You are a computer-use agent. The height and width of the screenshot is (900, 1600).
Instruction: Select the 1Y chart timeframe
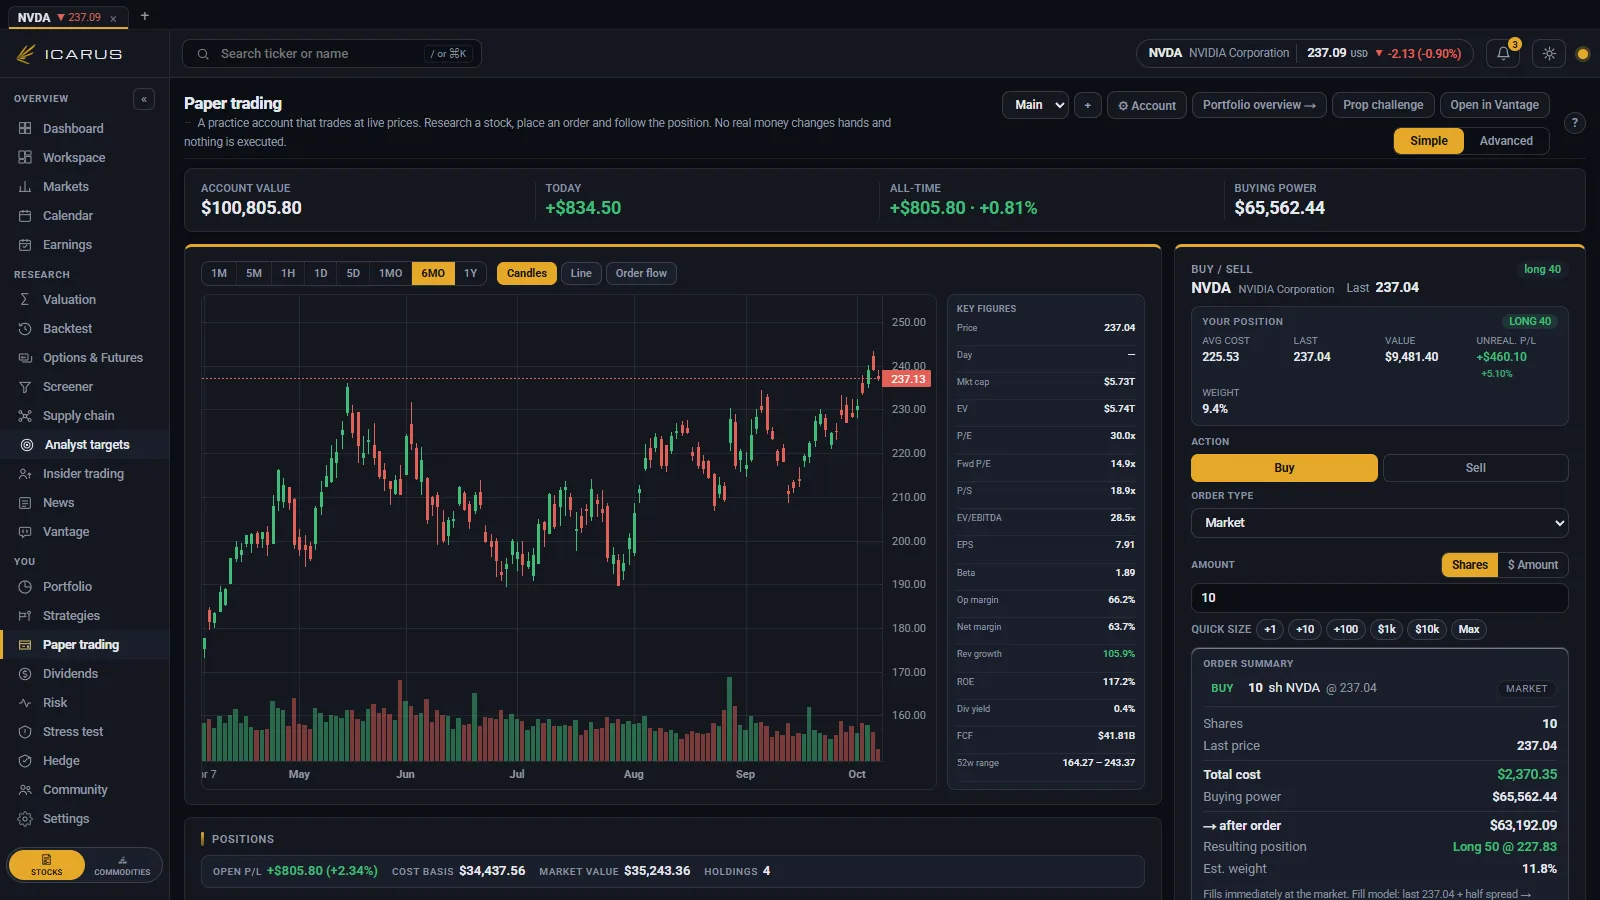tap(471, 273)
